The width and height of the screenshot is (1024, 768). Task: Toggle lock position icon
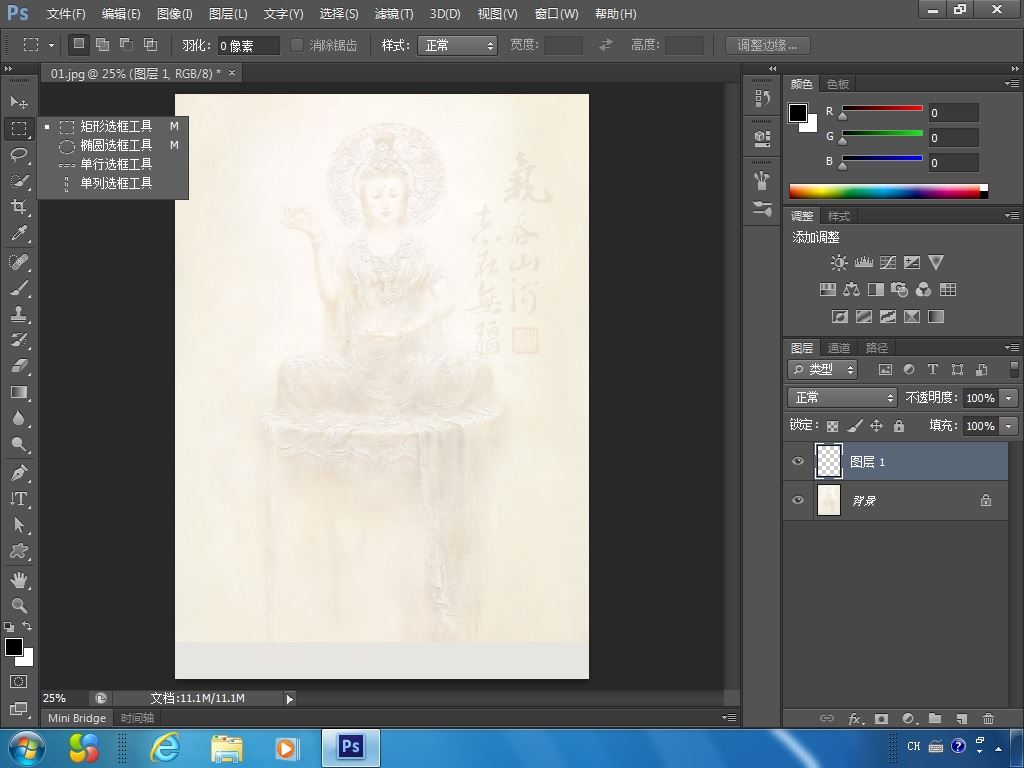pos(876,426)
